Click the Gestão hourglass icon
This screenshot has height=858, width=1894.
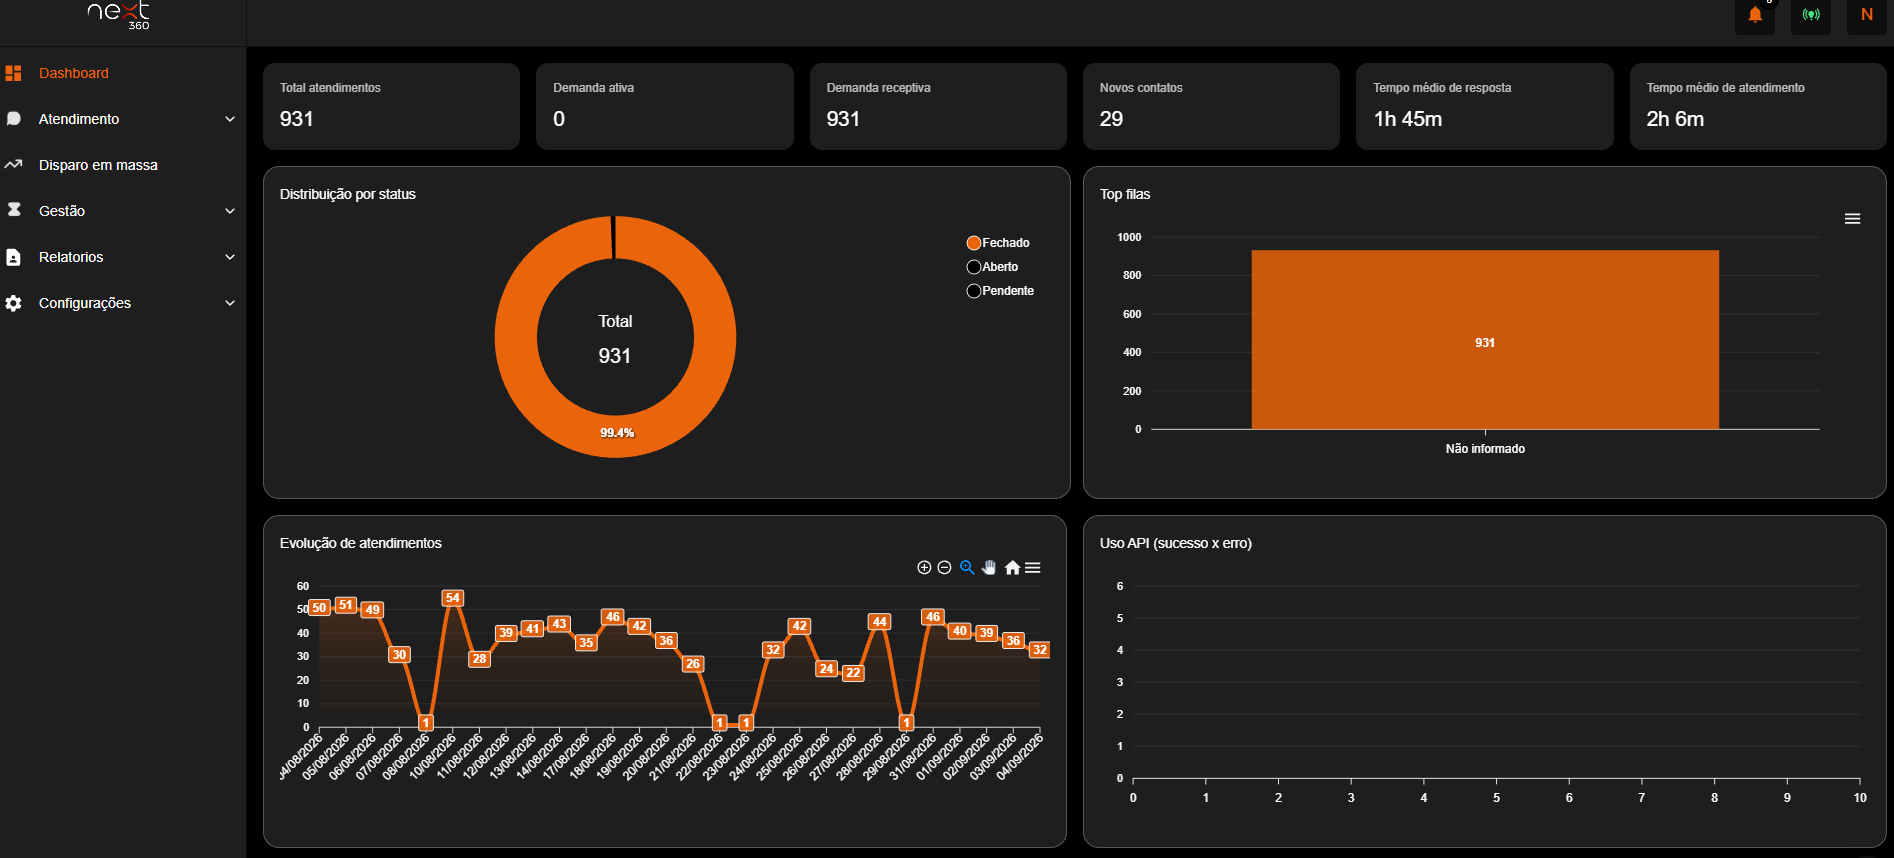(x=14, y=211)
